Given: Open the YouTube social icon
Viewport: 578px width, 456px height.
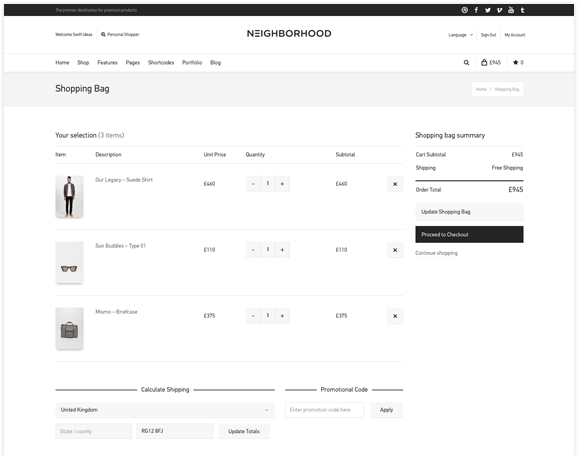Looking at the screenshot, I should (511, 10).
